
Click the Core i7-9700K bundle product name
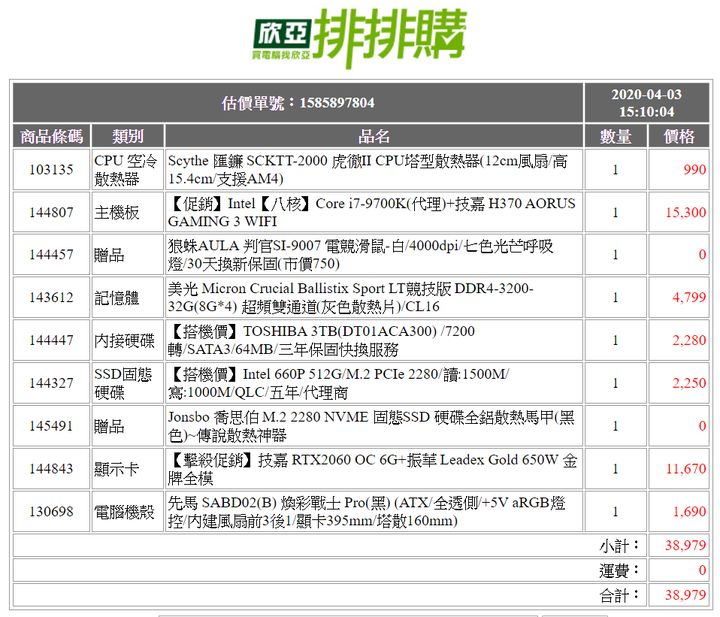(371, 212)
